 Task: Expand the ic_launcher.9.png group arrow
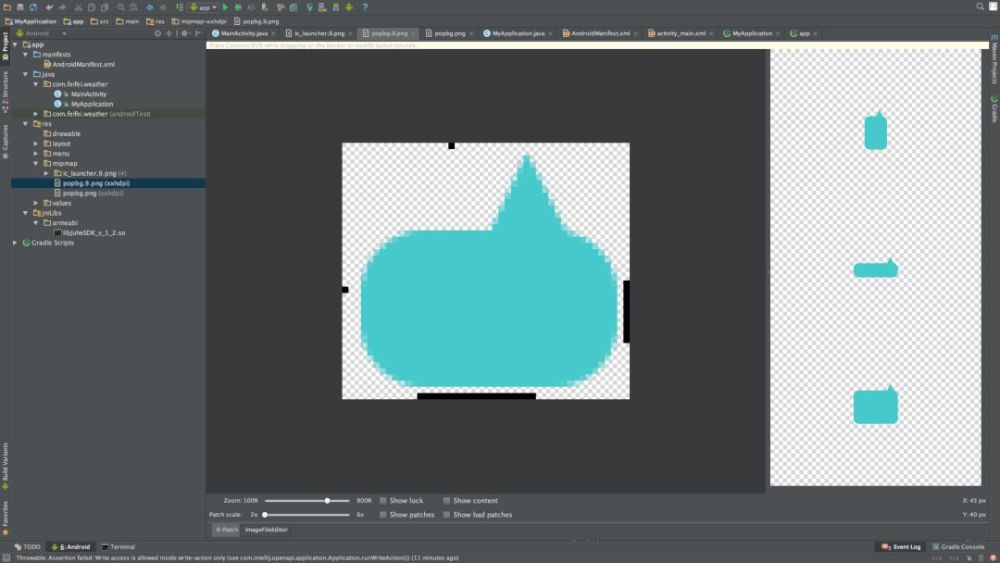pos(46,173)
